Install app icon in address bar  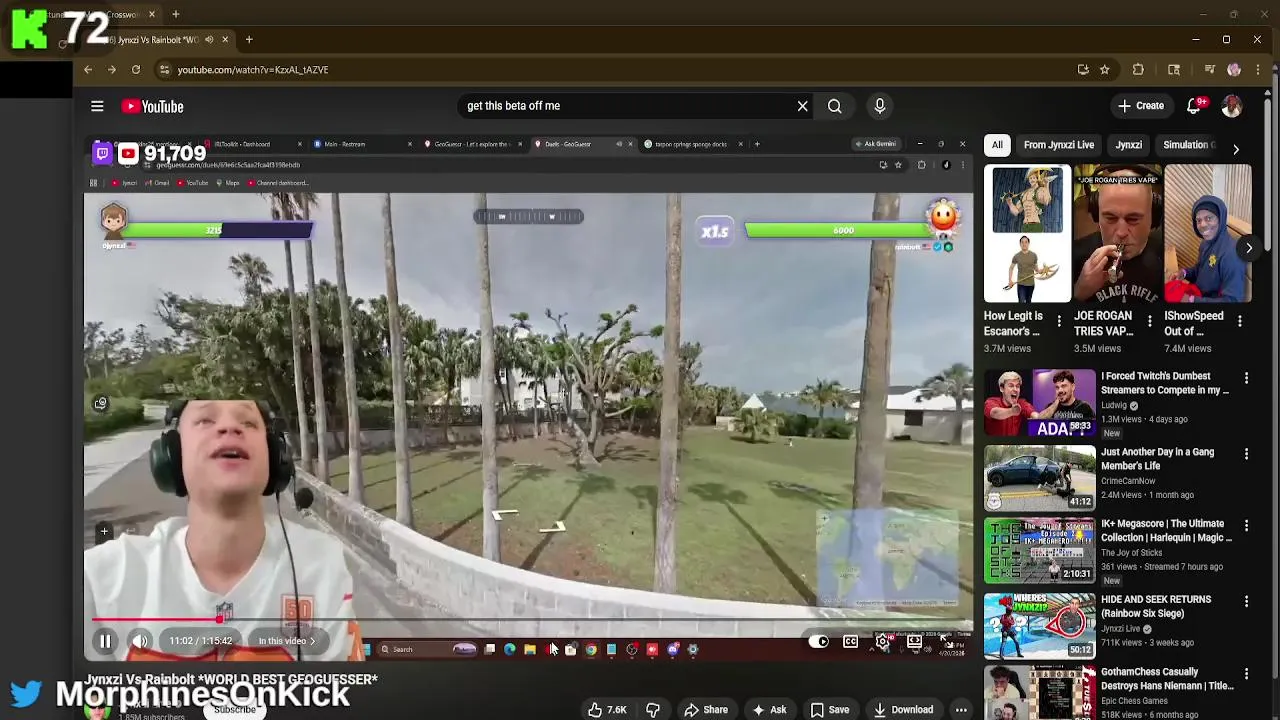[1083, 70]
